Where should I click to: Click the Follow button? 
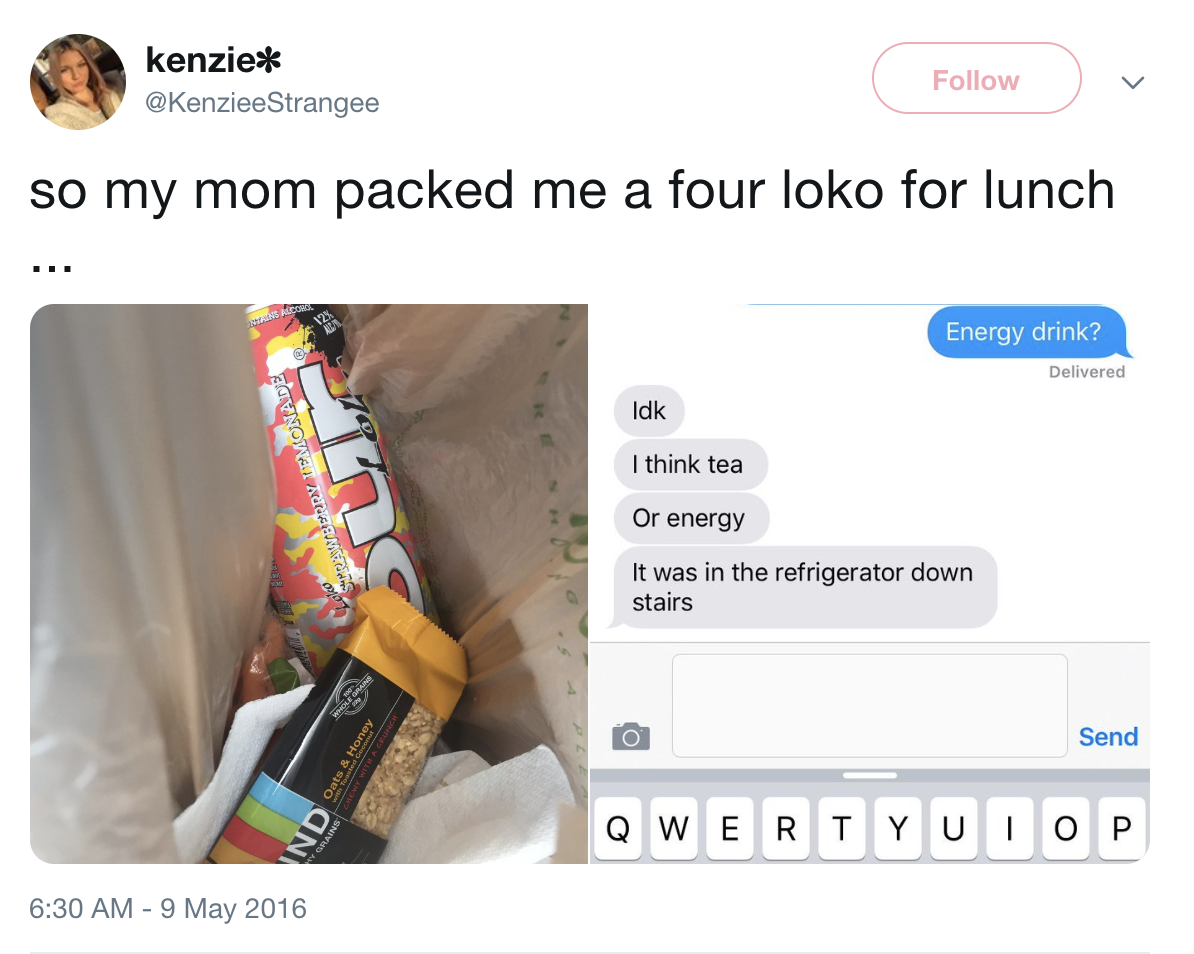tap(976, 78)
